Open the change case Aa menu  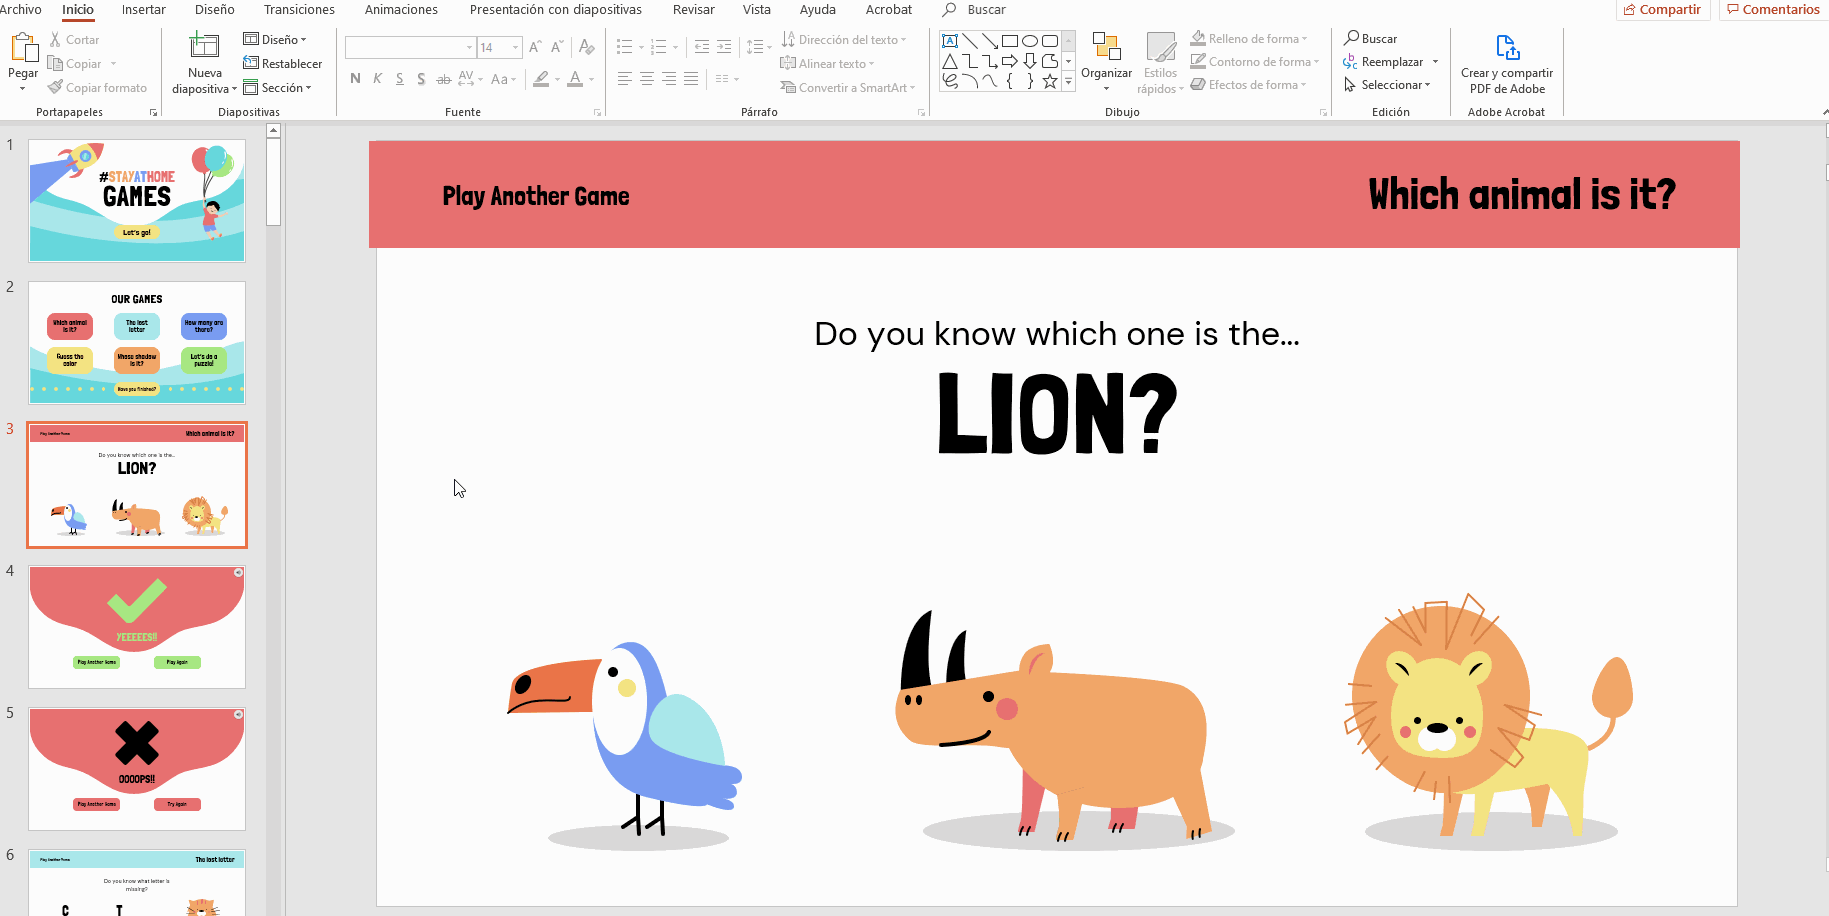click(x=503, y=79)
